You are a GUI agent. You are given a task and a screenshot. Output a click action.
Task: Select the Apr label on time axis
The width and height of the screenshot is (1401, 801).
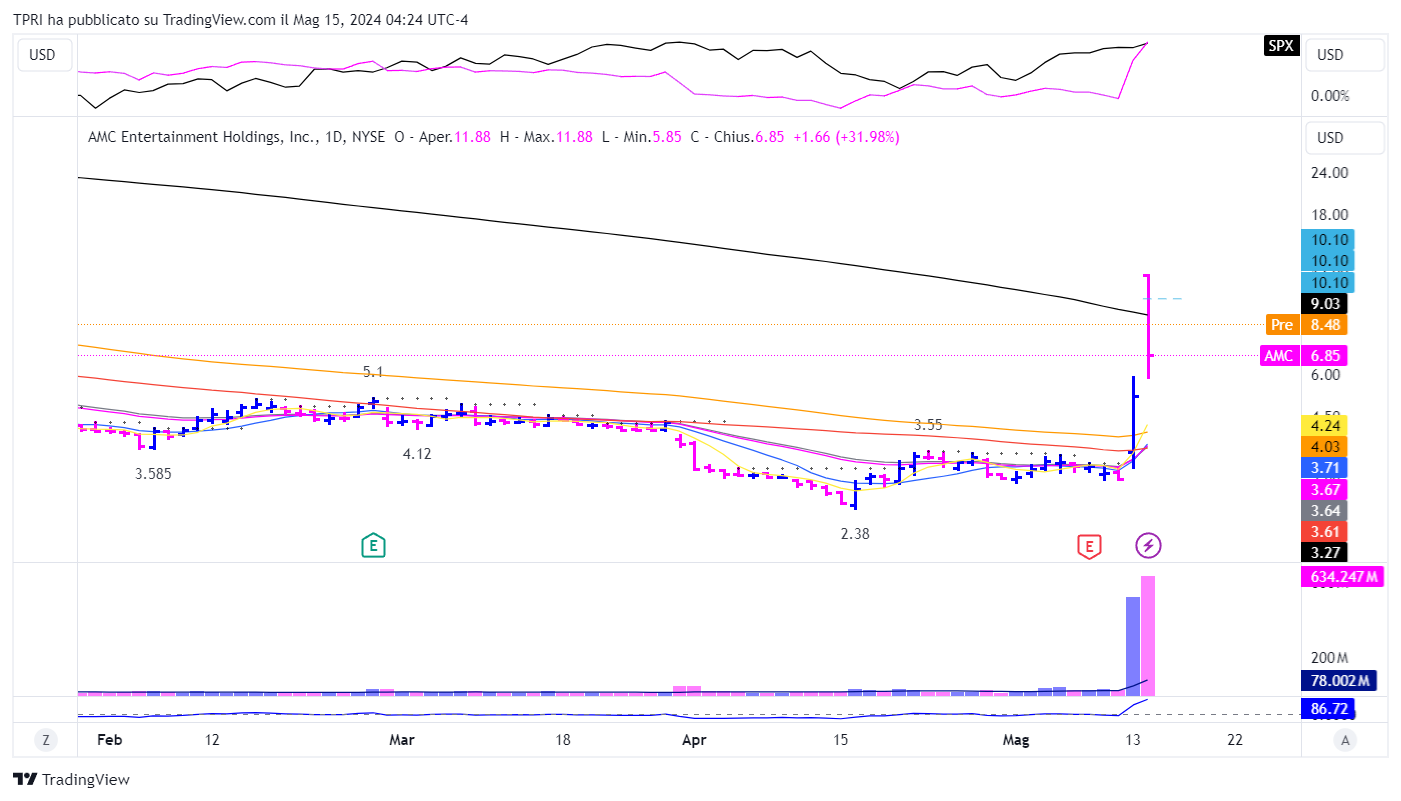pyautogui.click(x=693, y=740)
